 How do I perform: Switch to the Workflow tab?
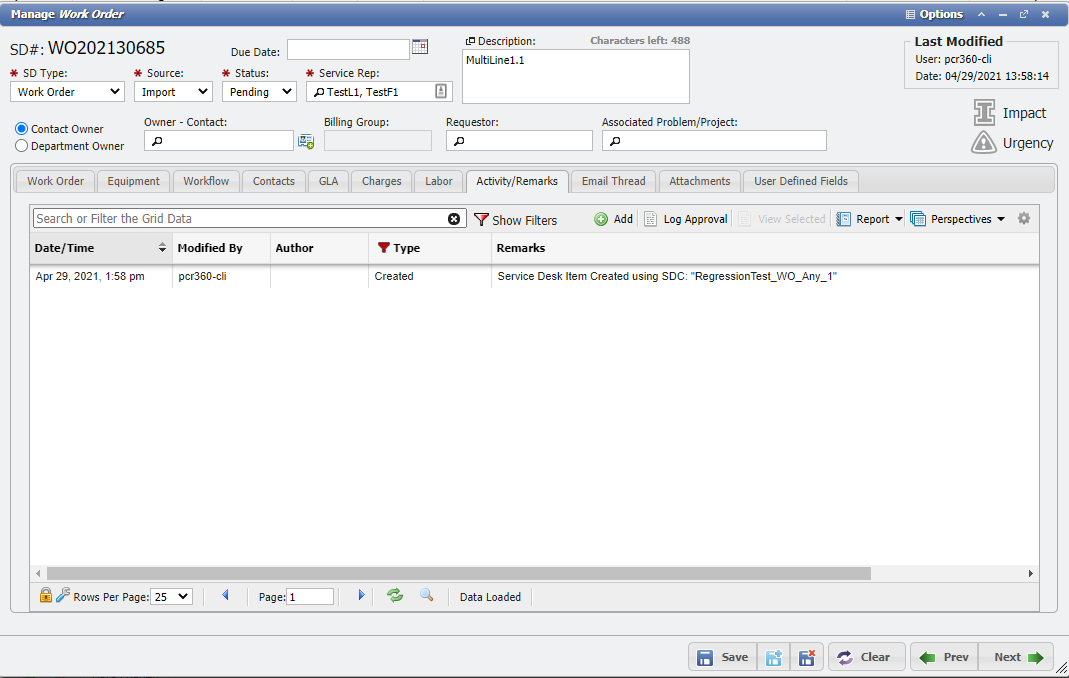pyautogui.click(x=206, y=181)
